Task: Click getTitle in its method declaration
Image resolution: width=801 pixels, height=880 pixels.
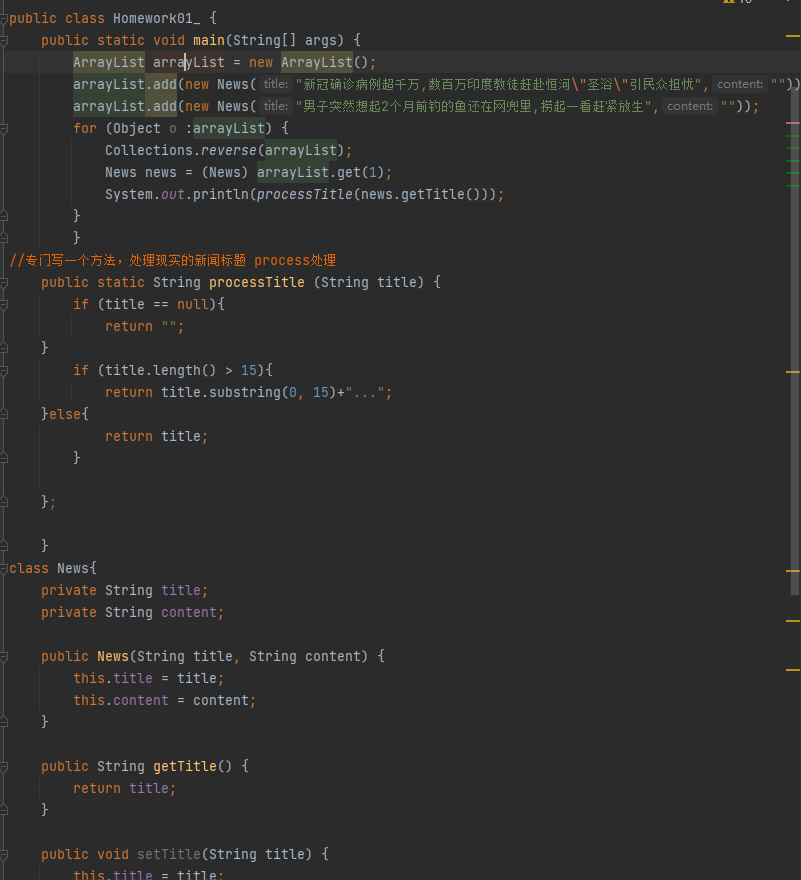Action: pyautogui.click(x=185, y=766)
